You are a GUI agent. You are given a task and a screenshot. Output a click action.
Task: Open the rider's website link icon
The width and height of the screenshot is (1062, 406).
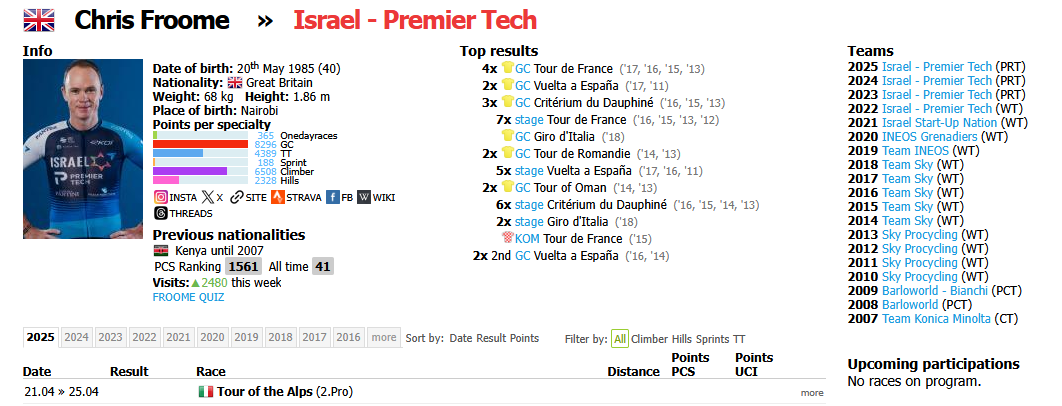236,198
